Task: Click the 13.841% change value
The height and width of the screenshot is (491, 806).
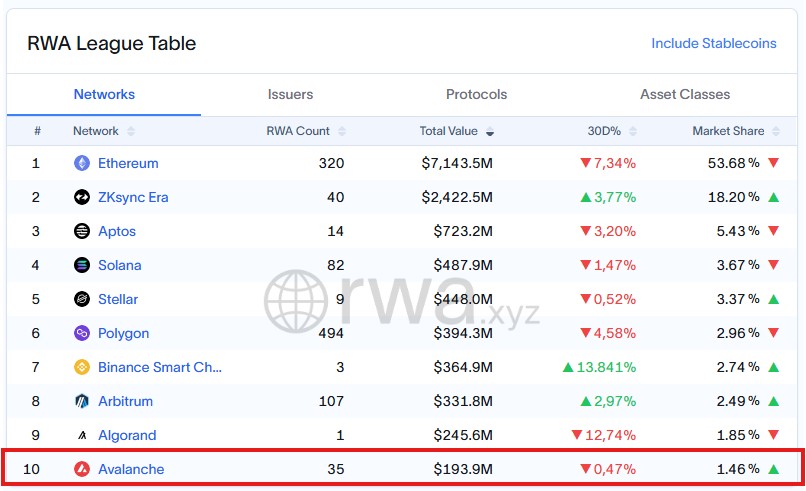Action: click(x=606, y=367)
